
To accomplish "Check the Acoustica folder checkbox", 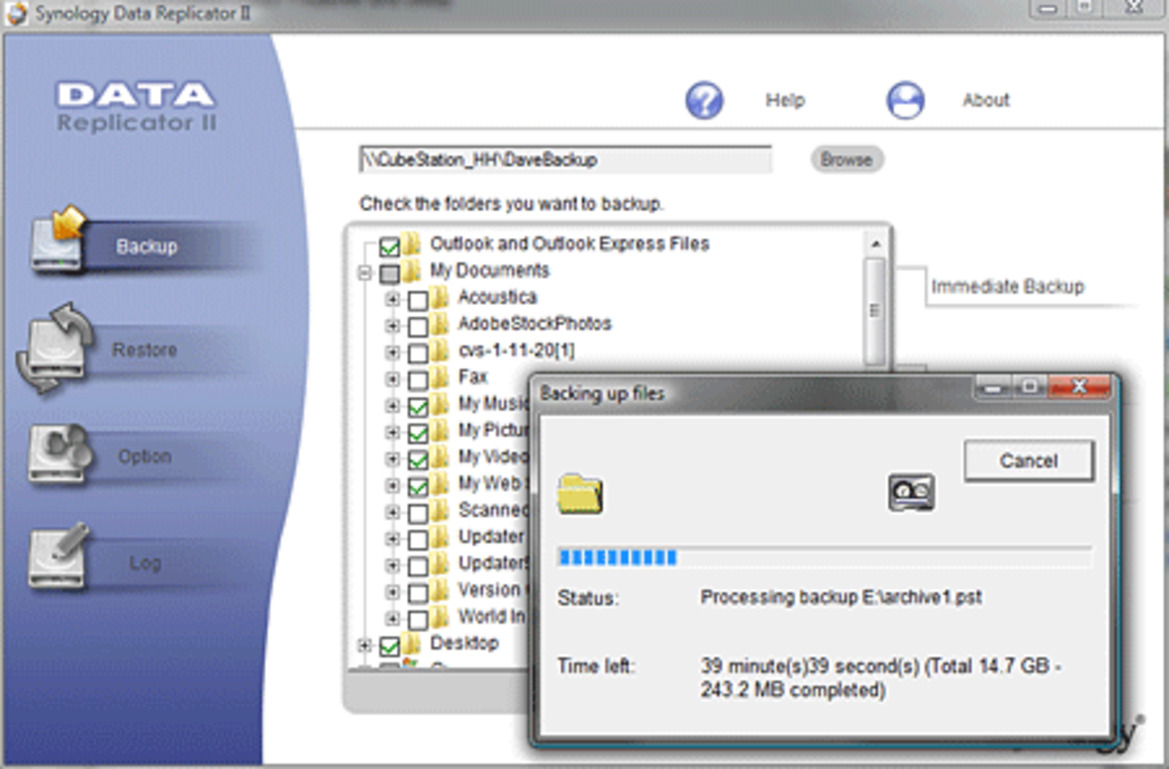I will click(x=418, y=300).
